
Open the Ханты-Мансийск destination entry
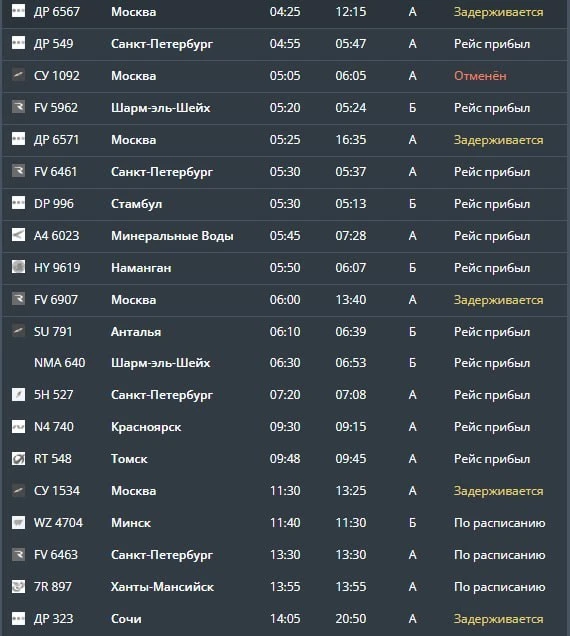162,587
